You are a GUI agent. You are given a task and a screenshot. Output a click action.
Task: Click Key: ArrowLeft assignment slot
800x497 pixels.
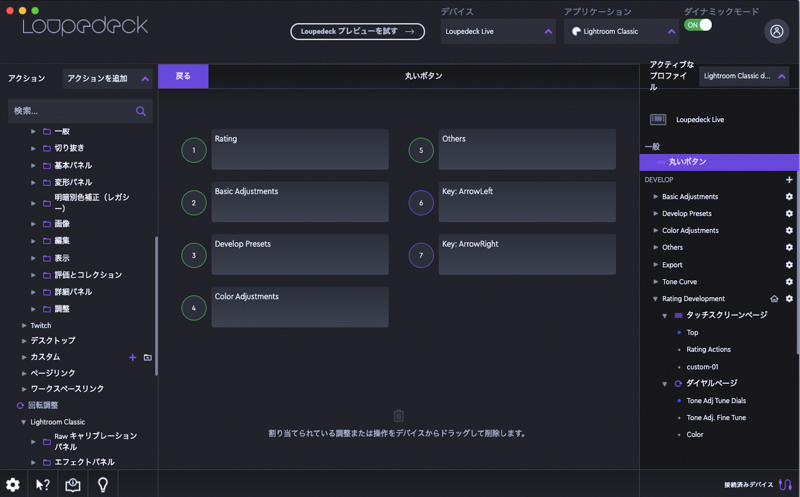tap(527, 202)
